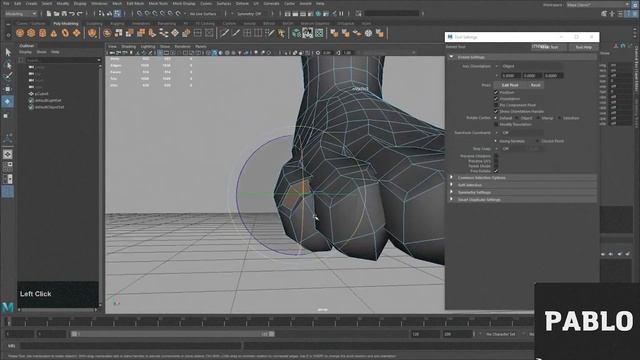Select the arrow Select tool in toolbox

pyautogui.click(x=8, y=52)
